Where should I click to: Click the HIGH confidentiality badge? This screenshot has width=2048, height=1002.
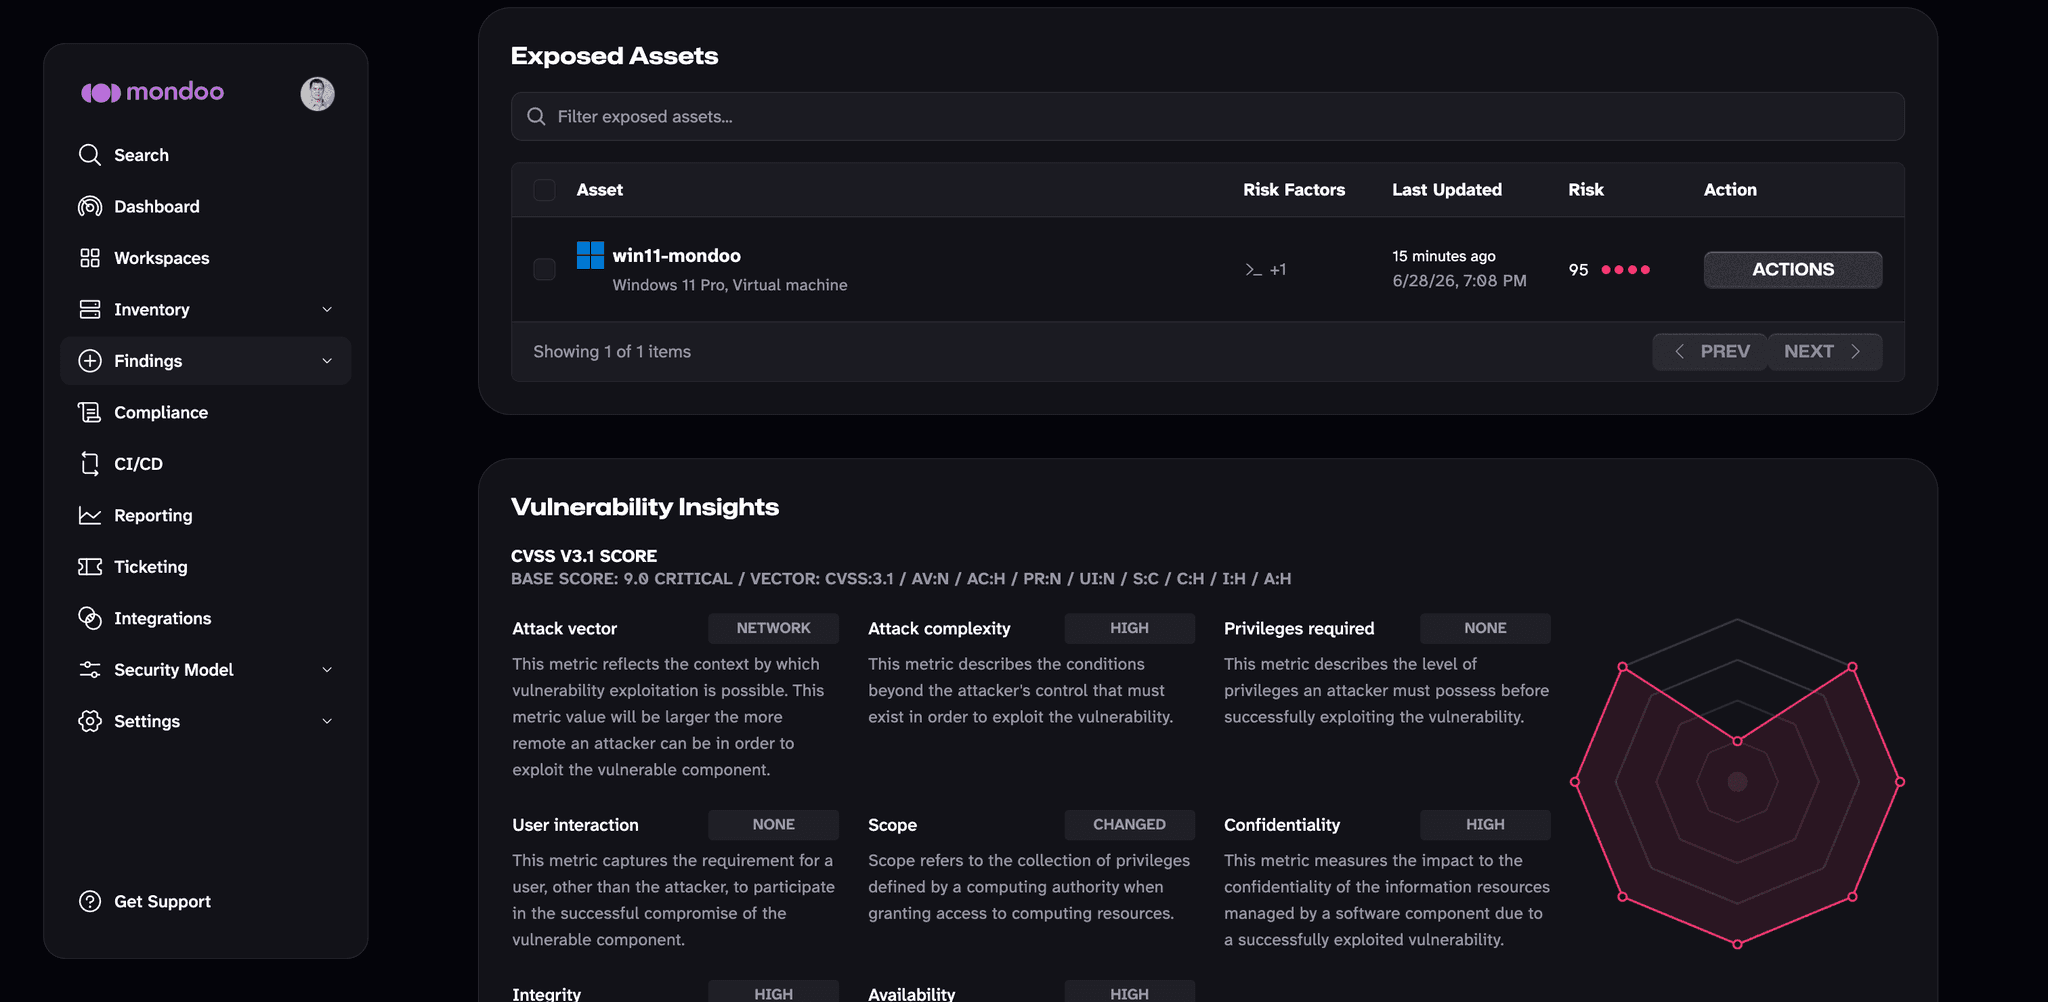1485,825
